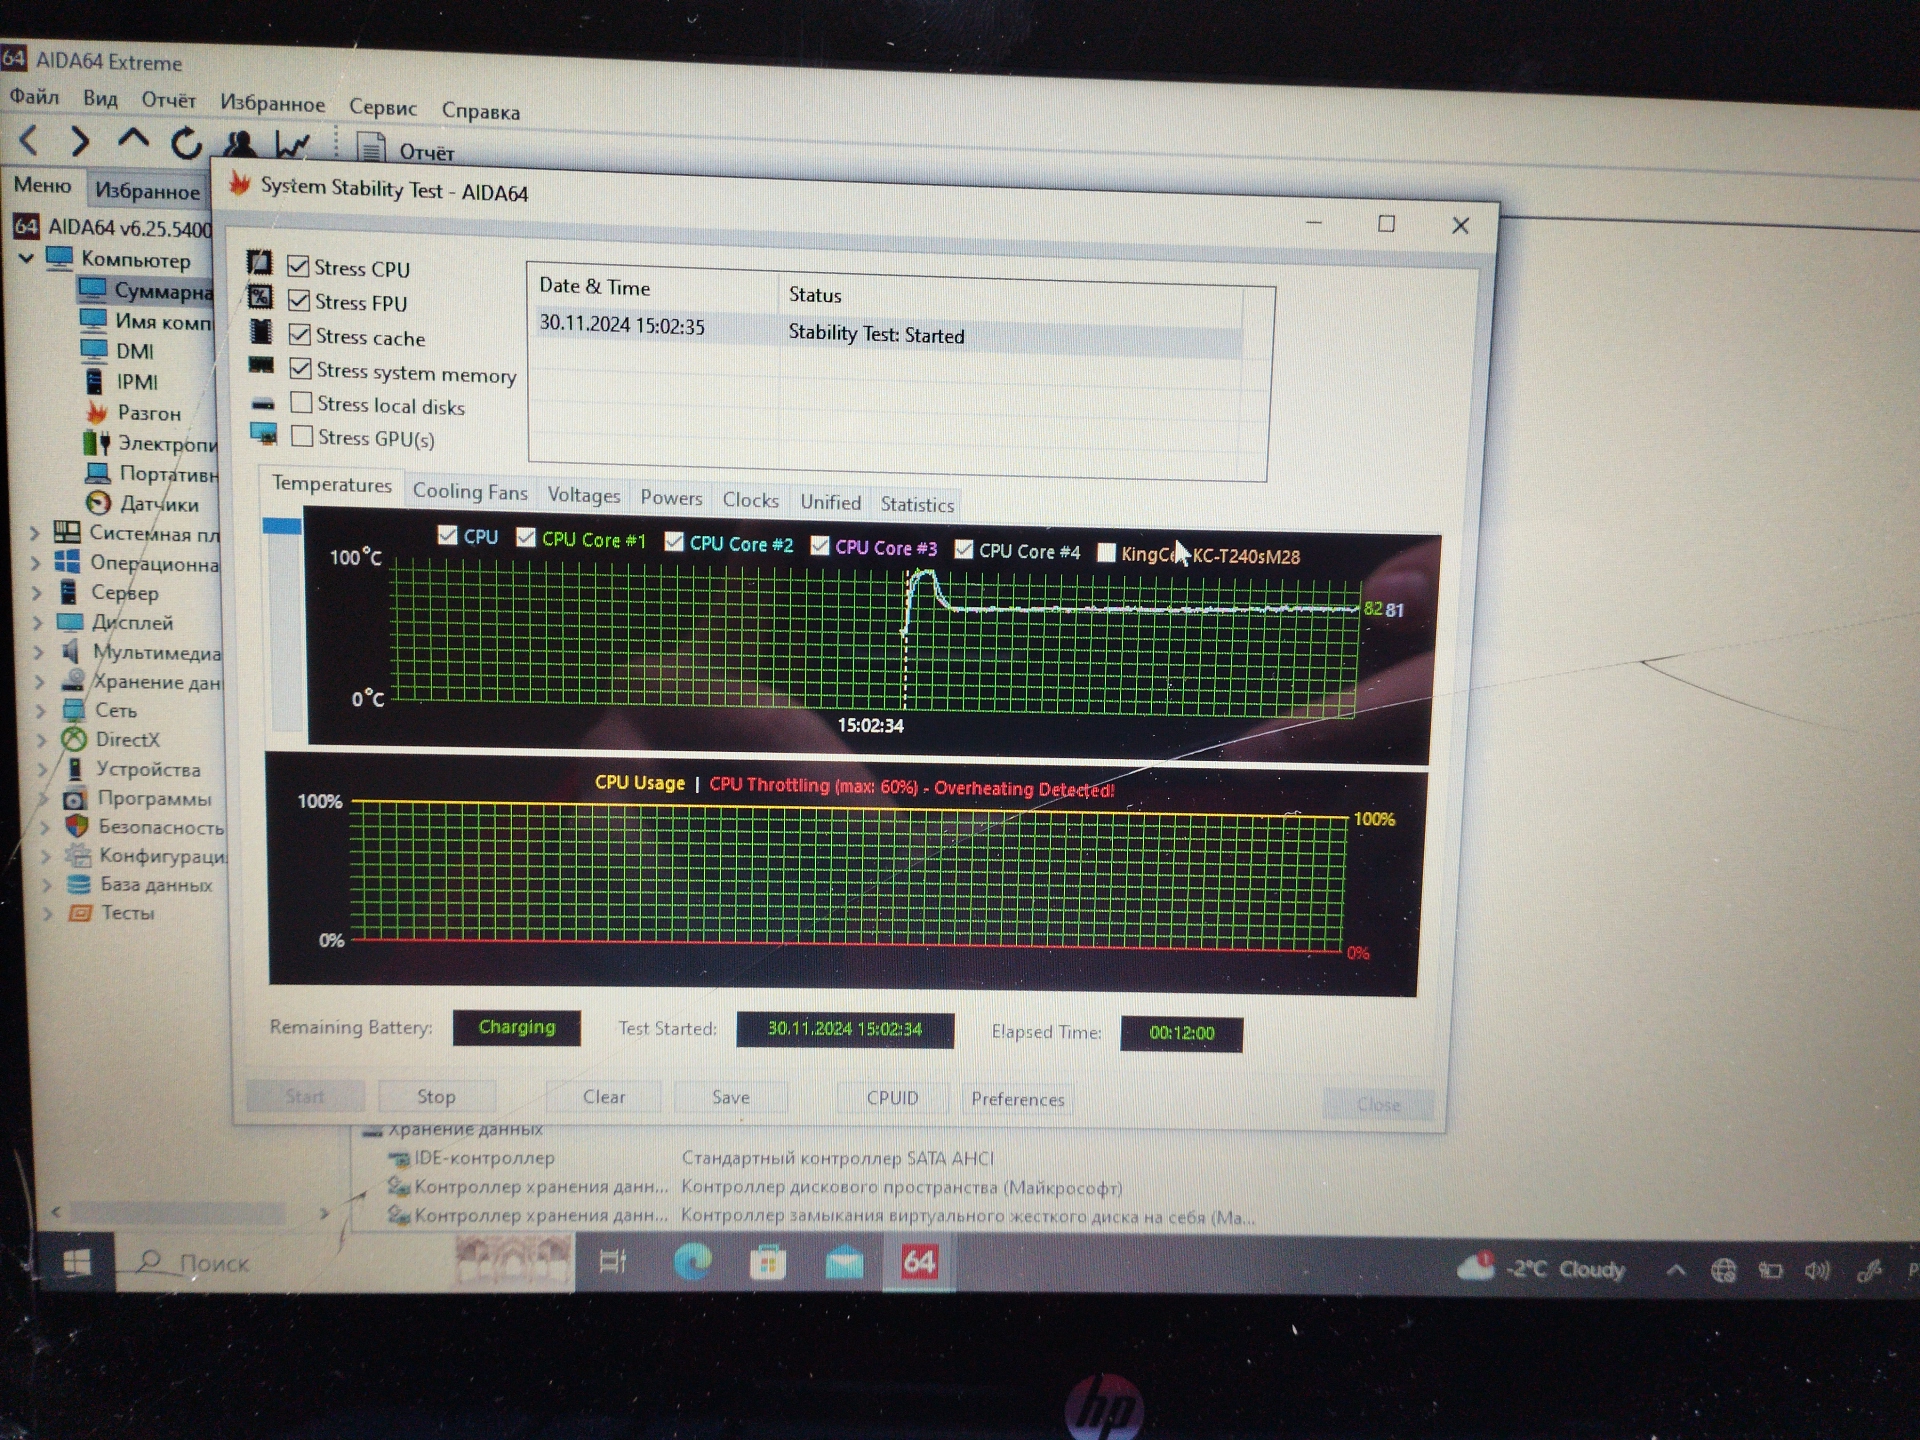Click the Back navigation arrow in AIDA64 toolbar

(28, 140)
